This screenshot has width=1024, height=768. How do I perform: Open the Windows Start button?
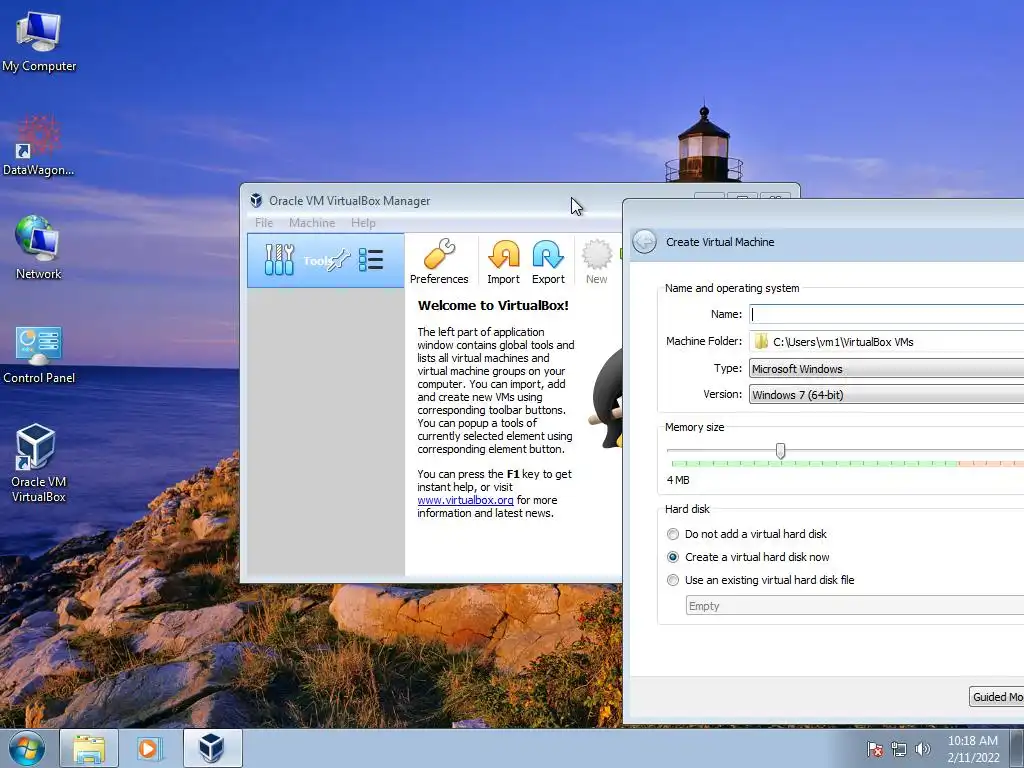pos(27,748)
